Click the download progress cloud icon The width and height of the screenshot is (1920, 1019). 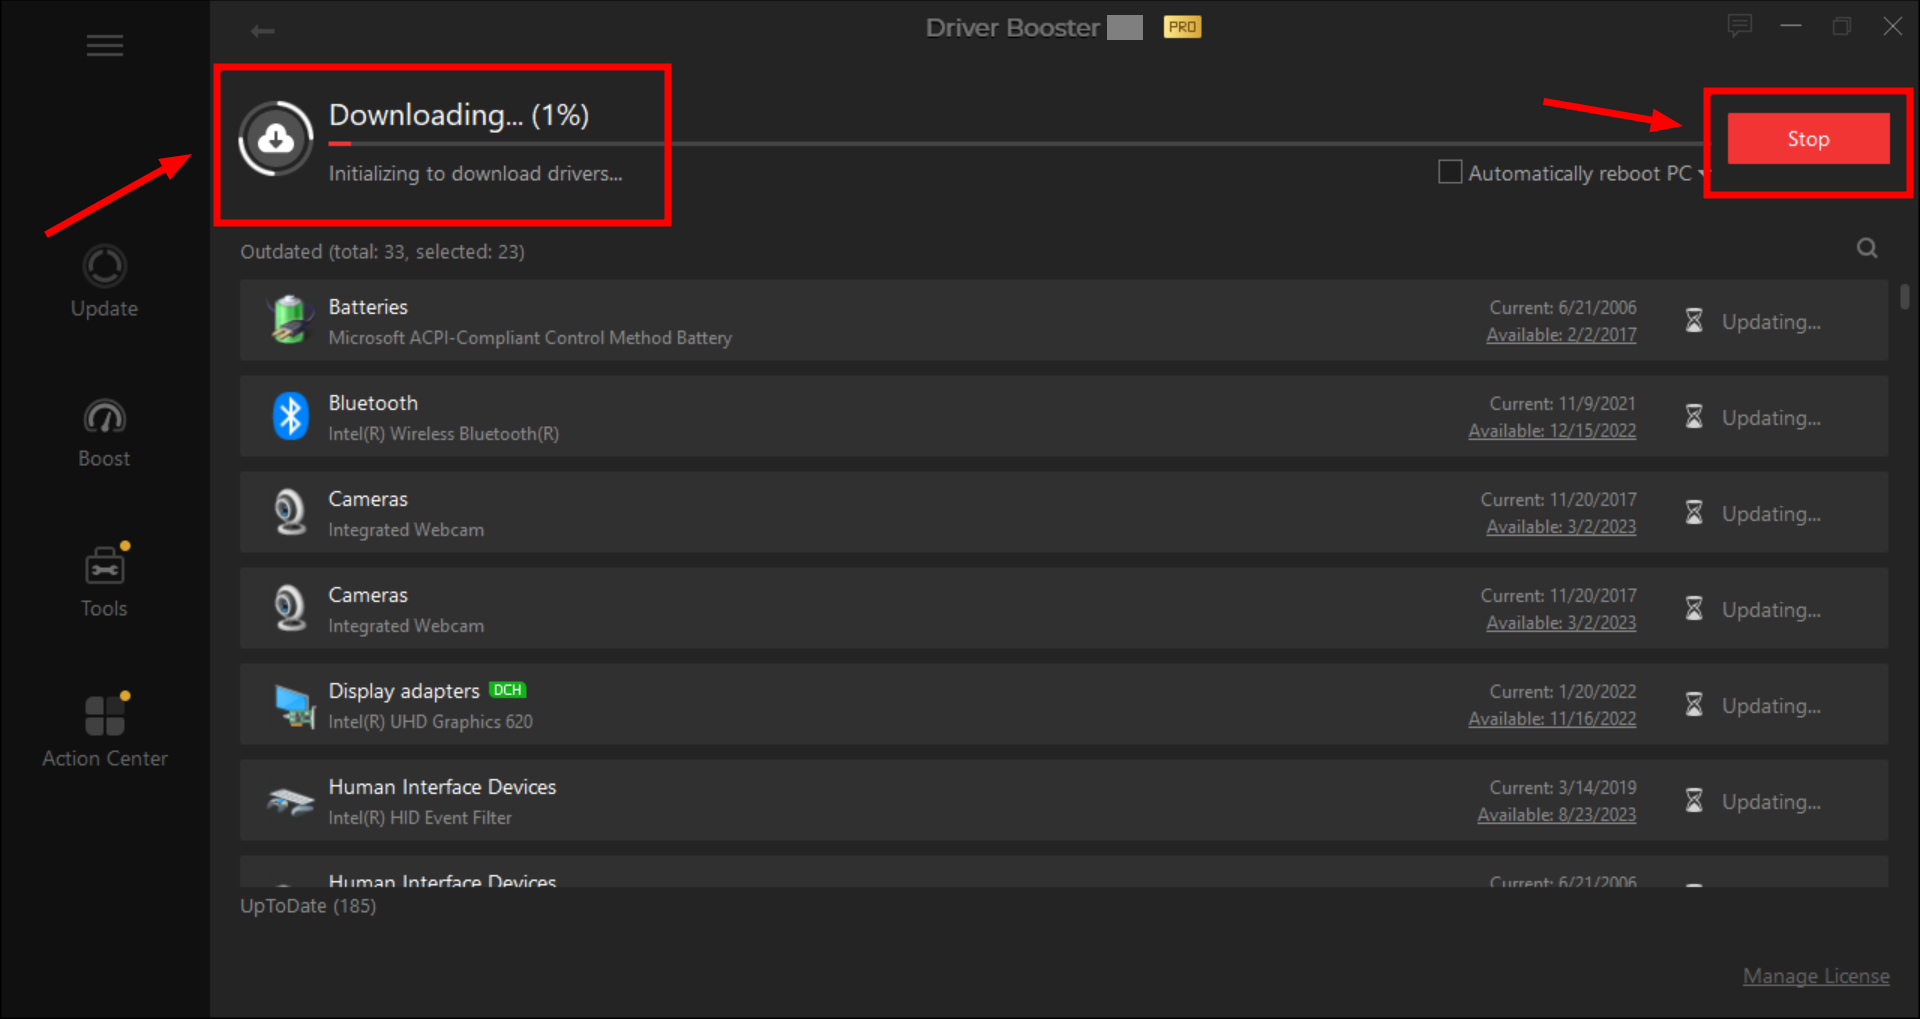tap(276, 139)
